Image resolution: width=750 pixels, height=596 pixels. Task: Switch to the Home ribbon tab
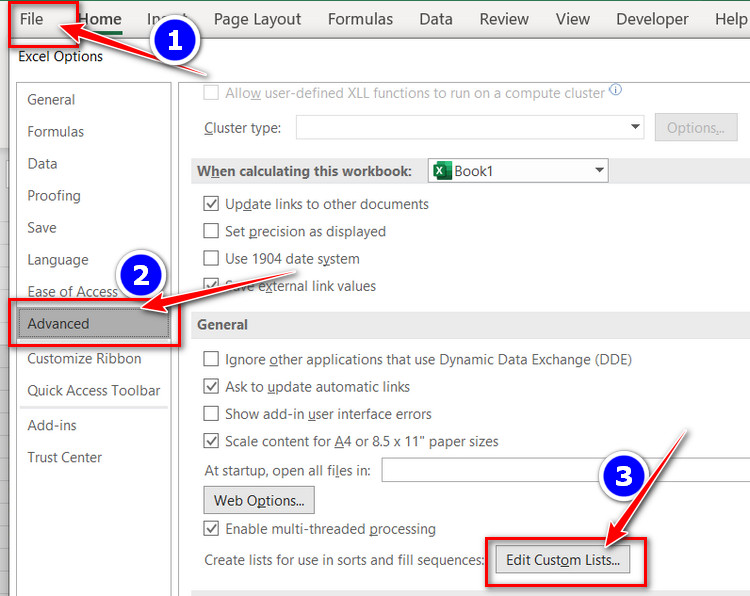[100, 19]
